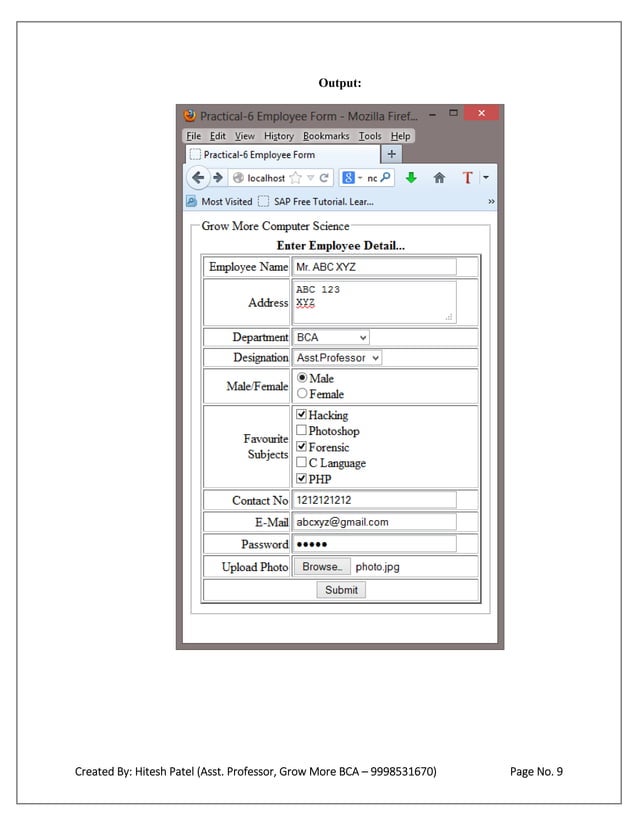Image resolution: width=638 pixels, height=826 pixels.
Task: Uncheck the PHP checkbox
Action: [x=301, y=478]
